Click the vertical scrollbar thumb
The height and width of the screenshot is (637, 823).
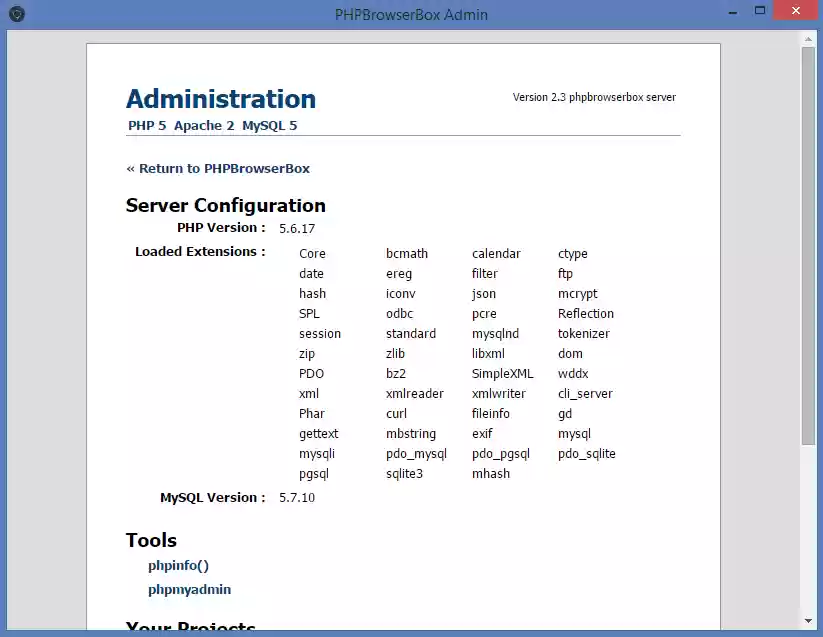[x=808, y=246]
